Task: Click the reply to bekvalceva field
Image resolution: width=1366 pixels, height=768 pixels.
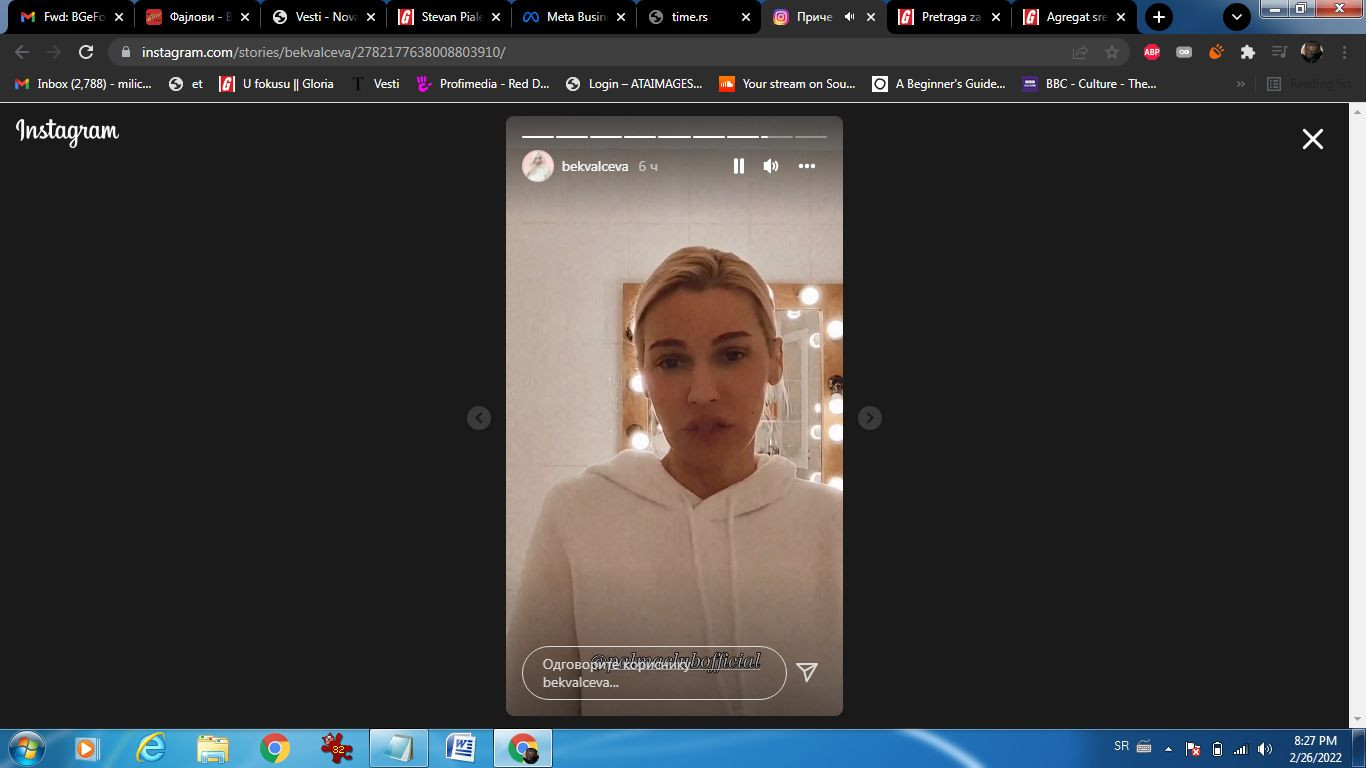Action: click(x=653, y=673)
